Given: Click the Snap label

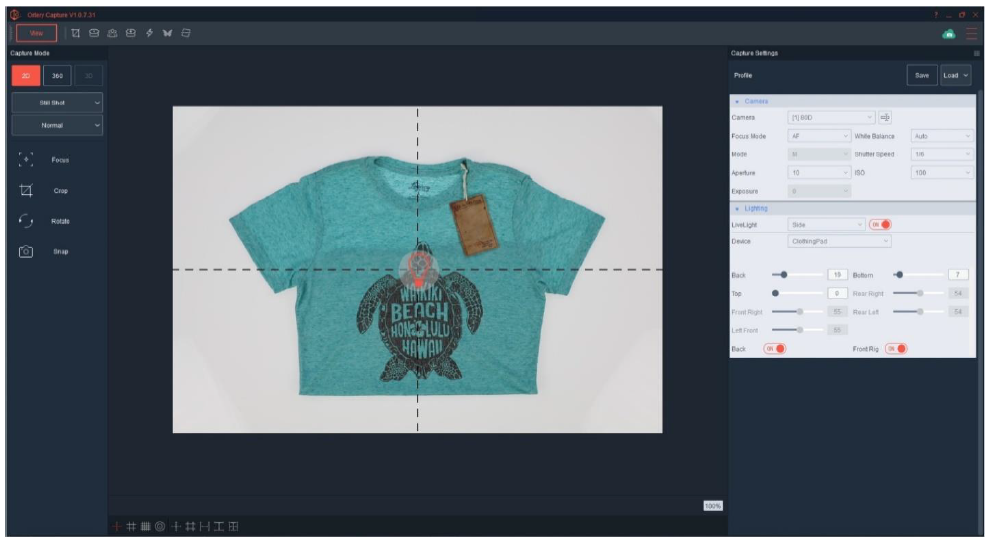Looking at the screenshot, I should click(60, 252).
